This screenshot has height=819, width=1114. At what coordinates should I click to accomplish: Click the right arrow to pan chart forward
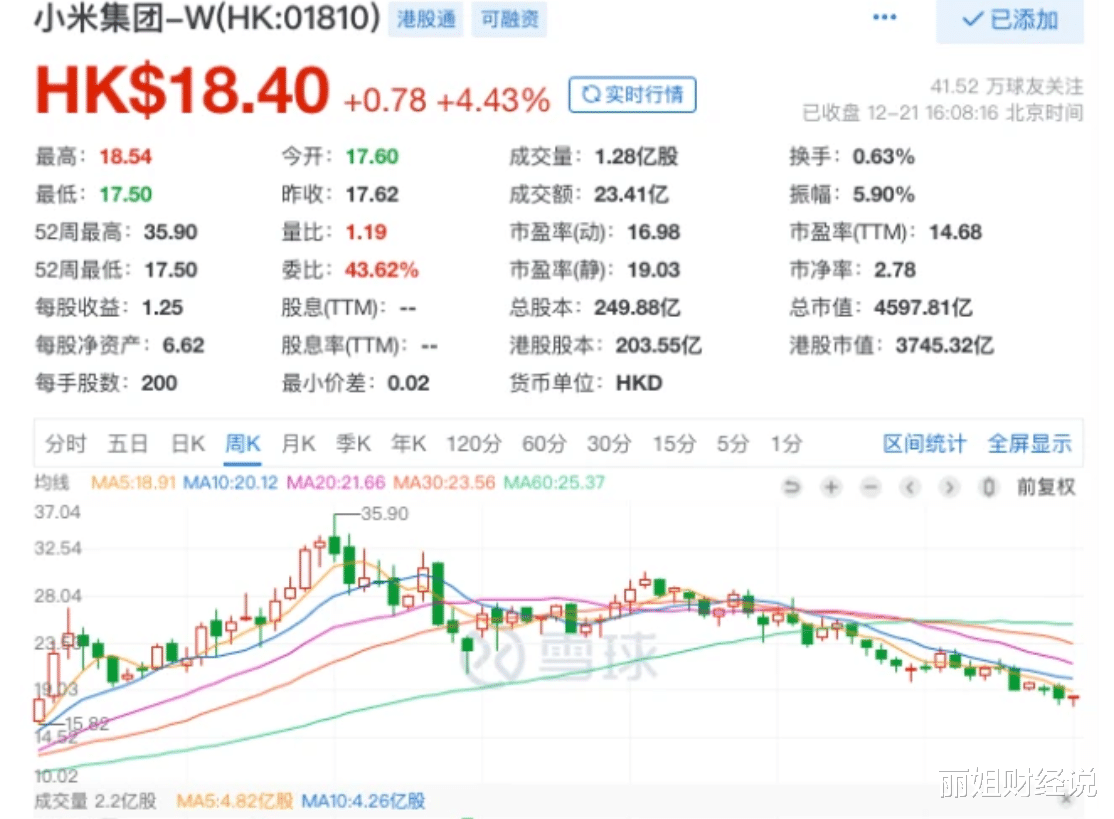point(947,487)
